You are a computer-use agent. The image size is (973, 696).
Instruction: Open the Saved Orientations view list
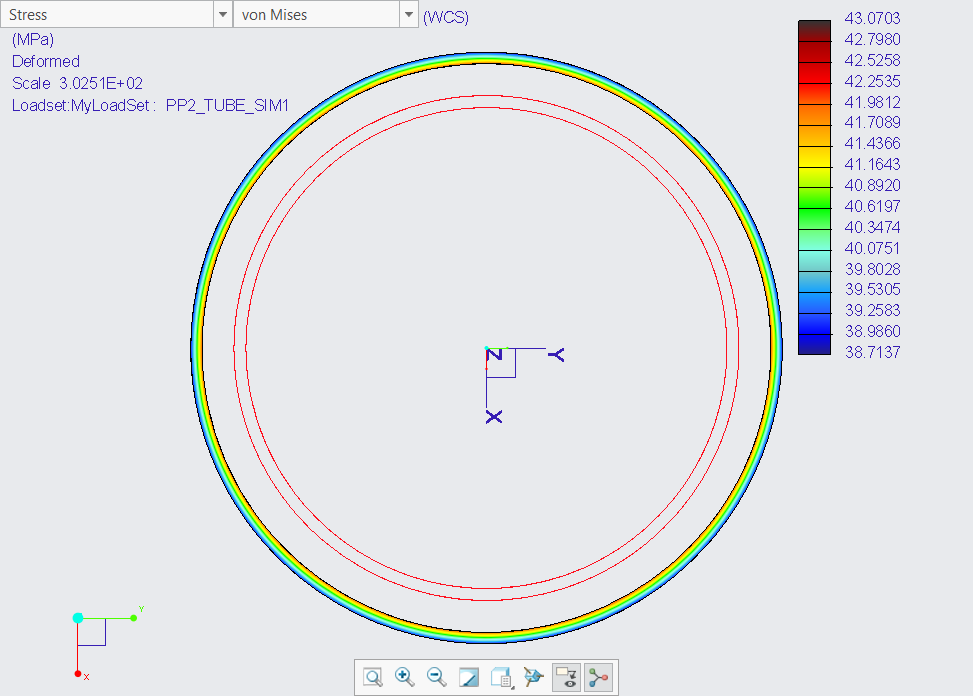pos(501,677)
